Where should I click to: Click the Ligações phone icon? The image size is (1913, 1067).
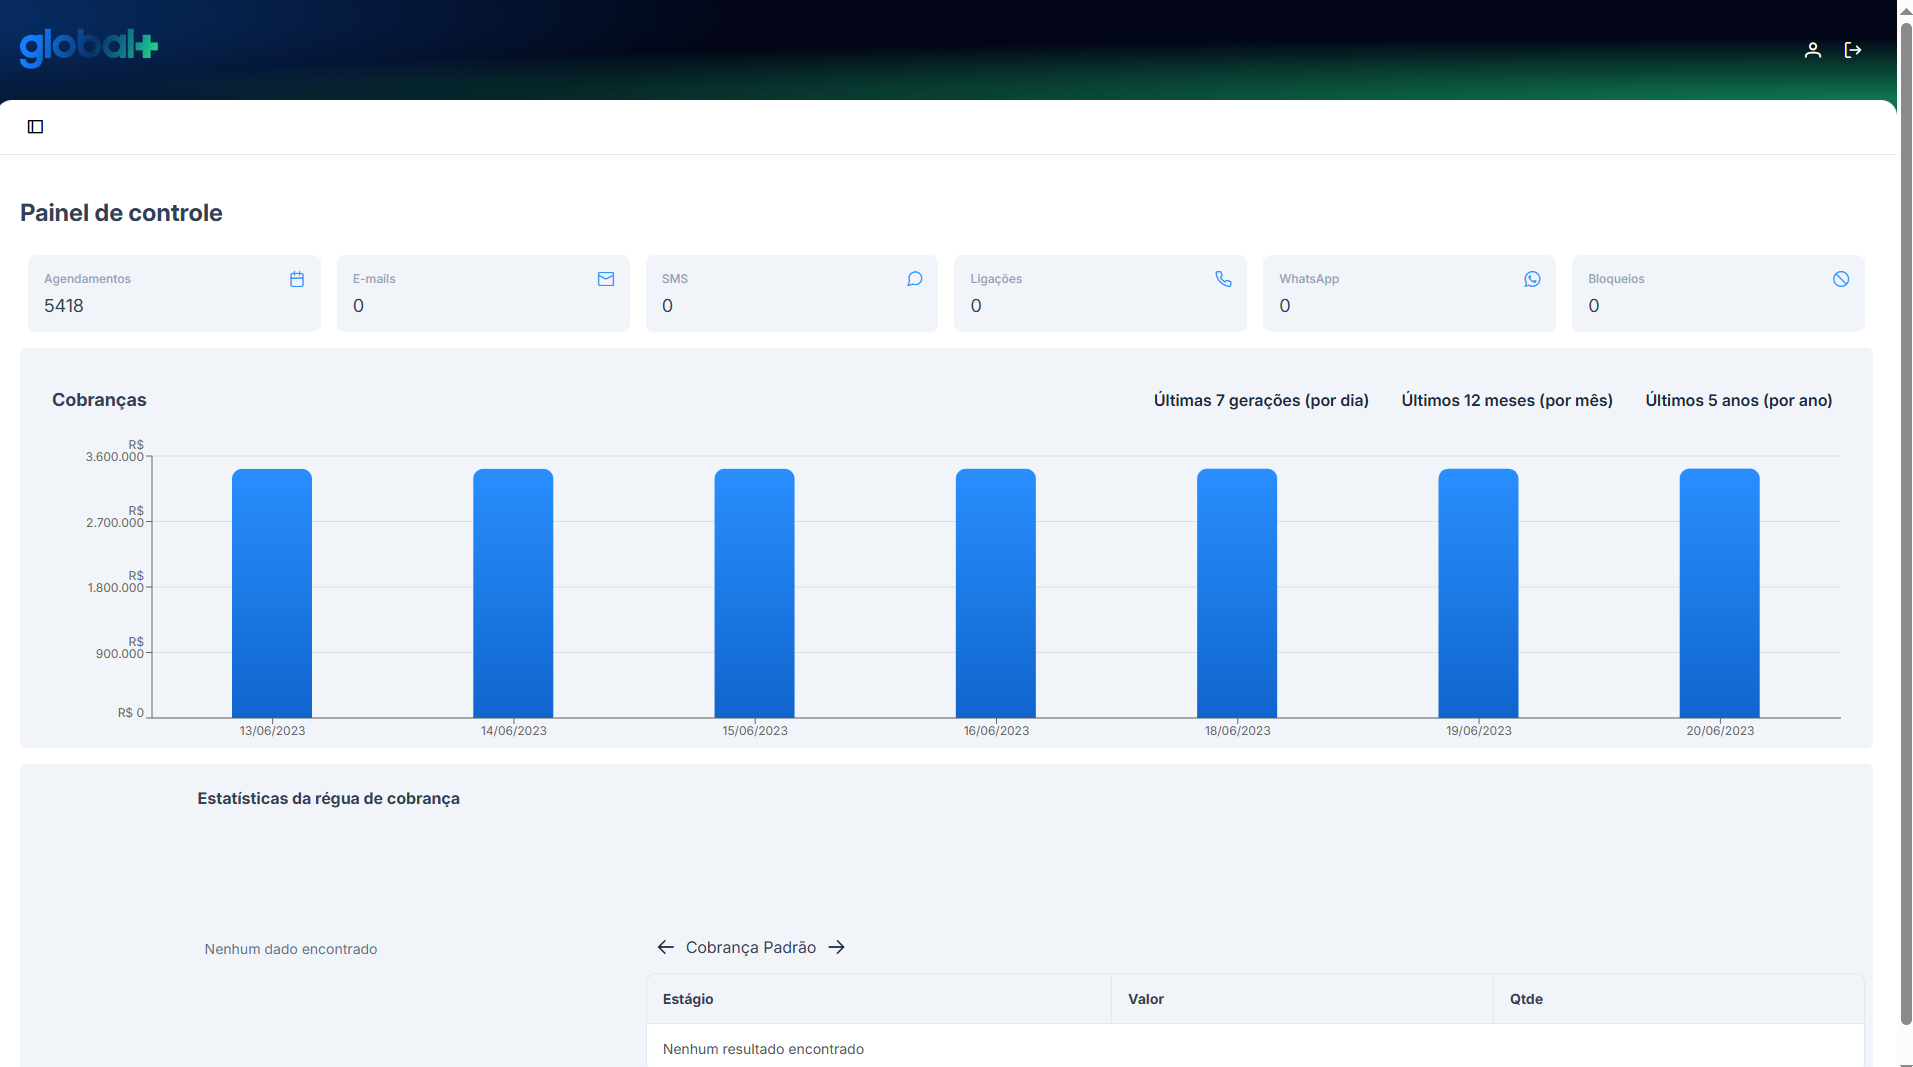click(1223, 280)
